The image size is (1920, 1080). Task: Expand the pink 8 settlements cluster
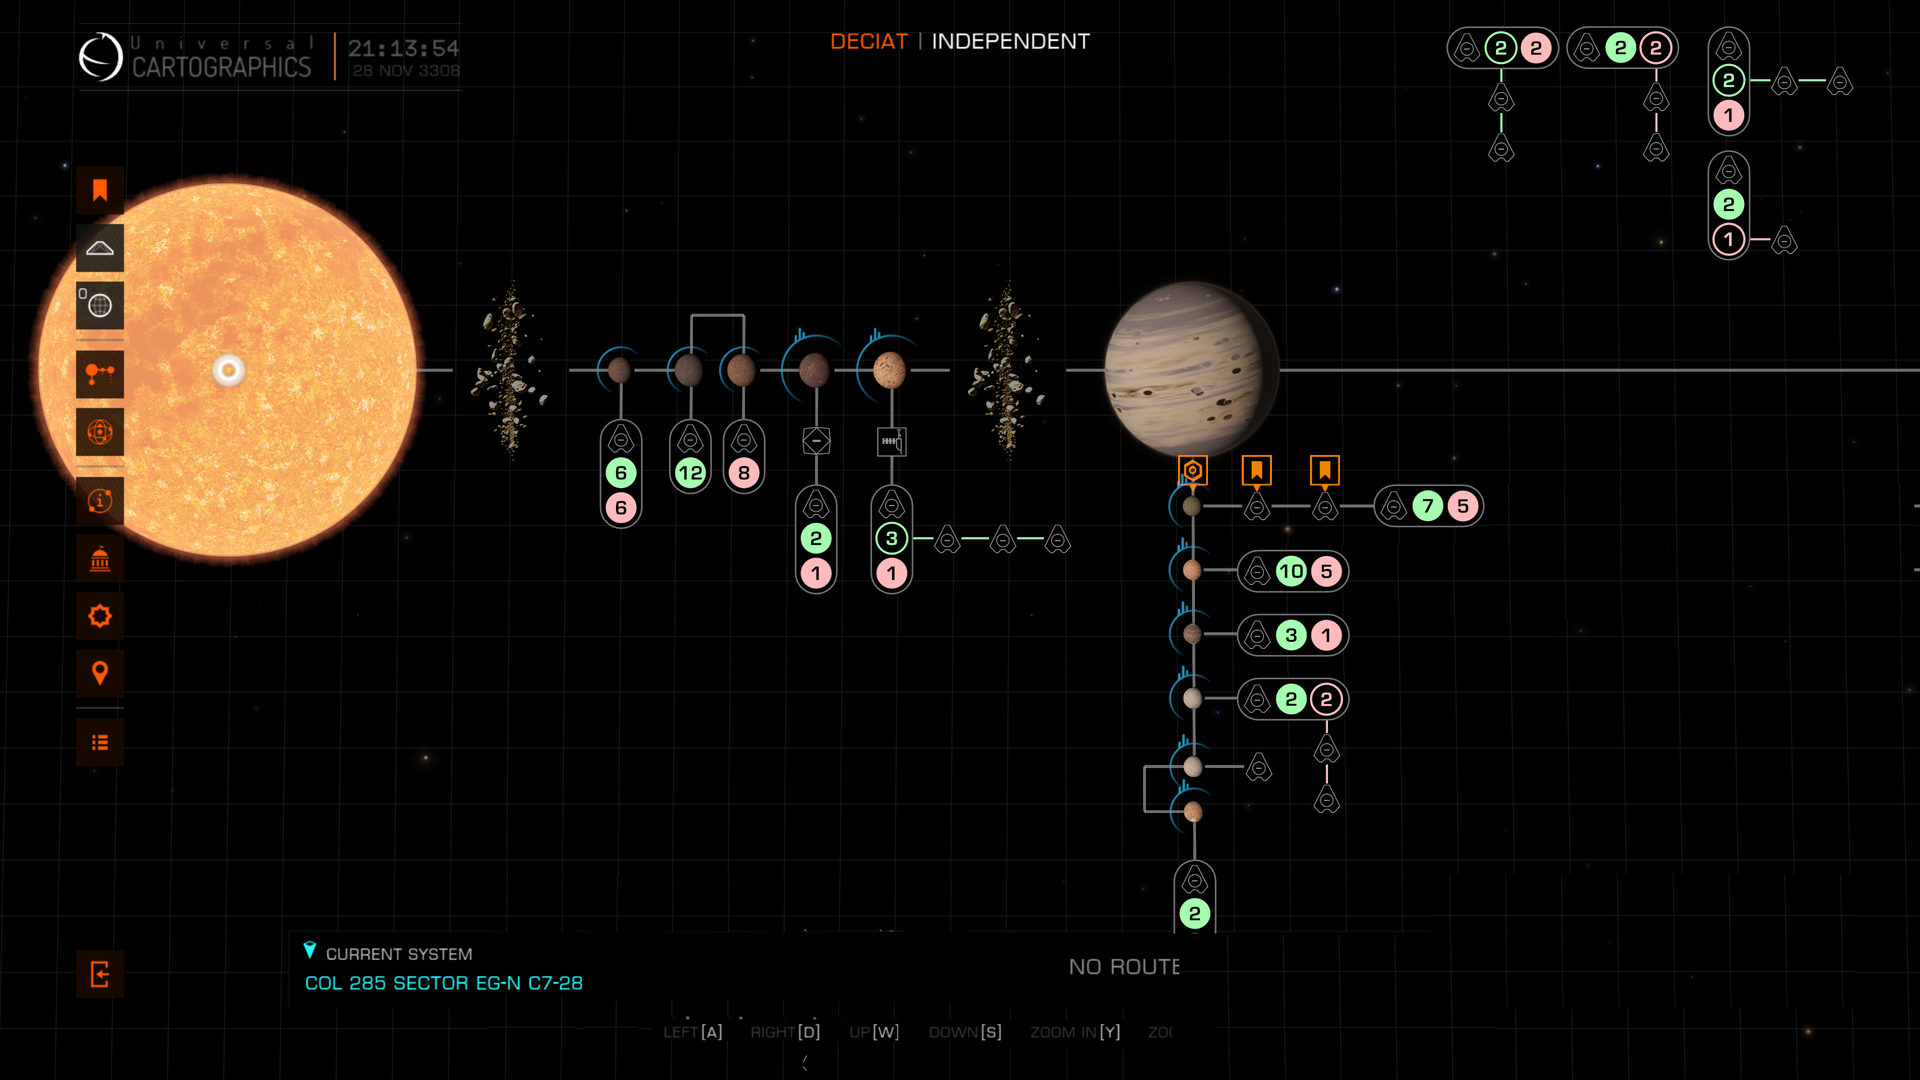pyautogui.click(x=744, y=457)
